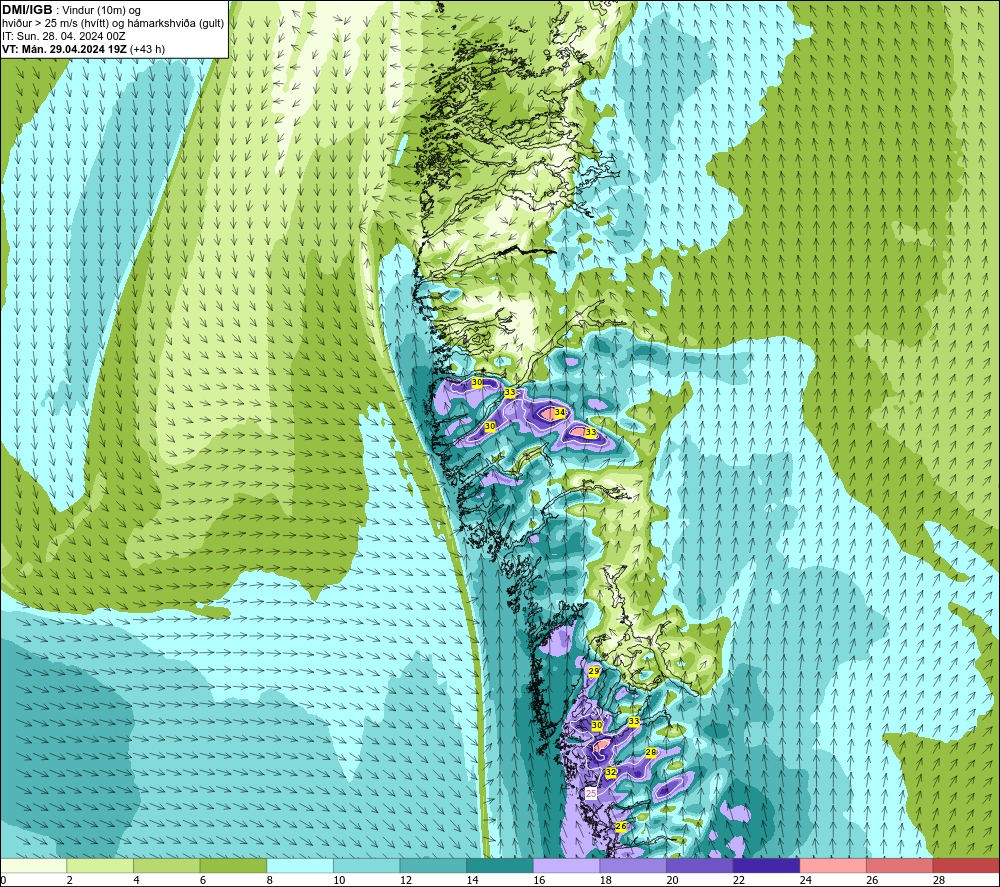Select the 4–6 m/s green legend swatch
Viewport: 1000px width, 887px height.
tap(166, 866)
